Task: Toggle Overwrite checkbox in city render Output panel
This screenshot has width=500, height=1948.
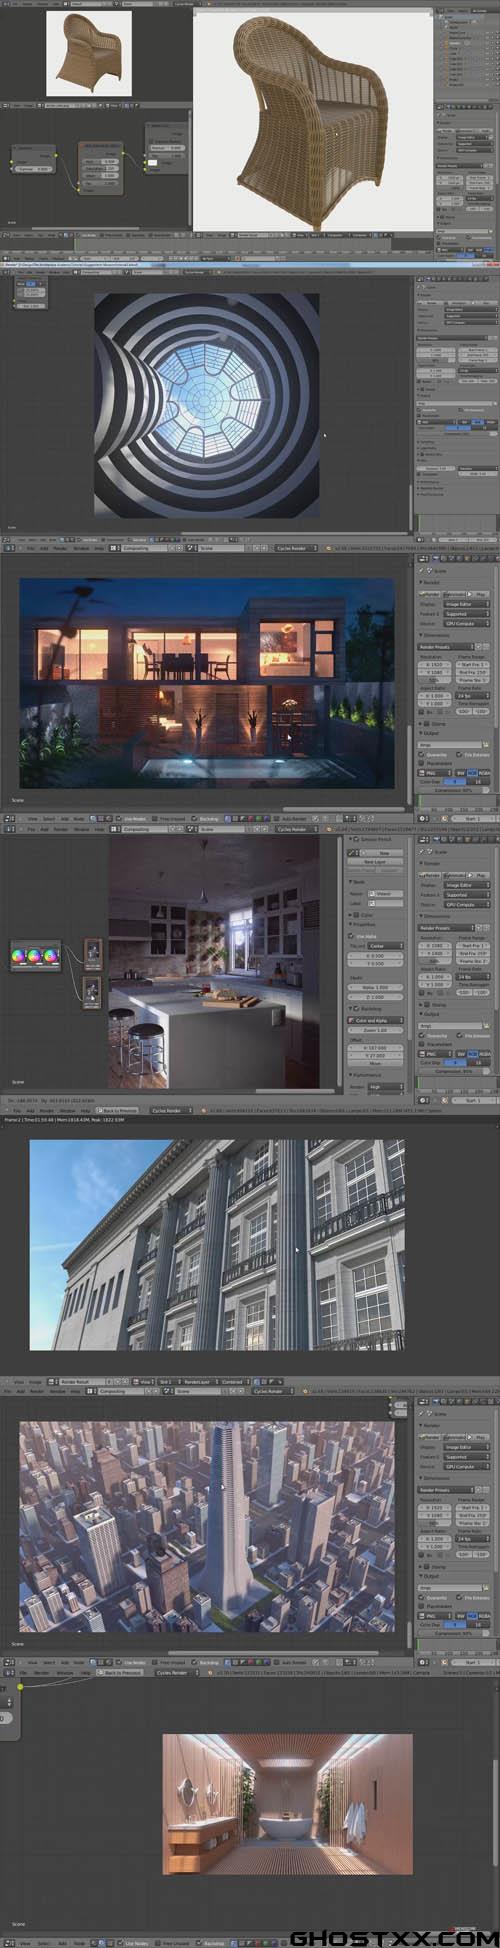Action: (421, 1597)
